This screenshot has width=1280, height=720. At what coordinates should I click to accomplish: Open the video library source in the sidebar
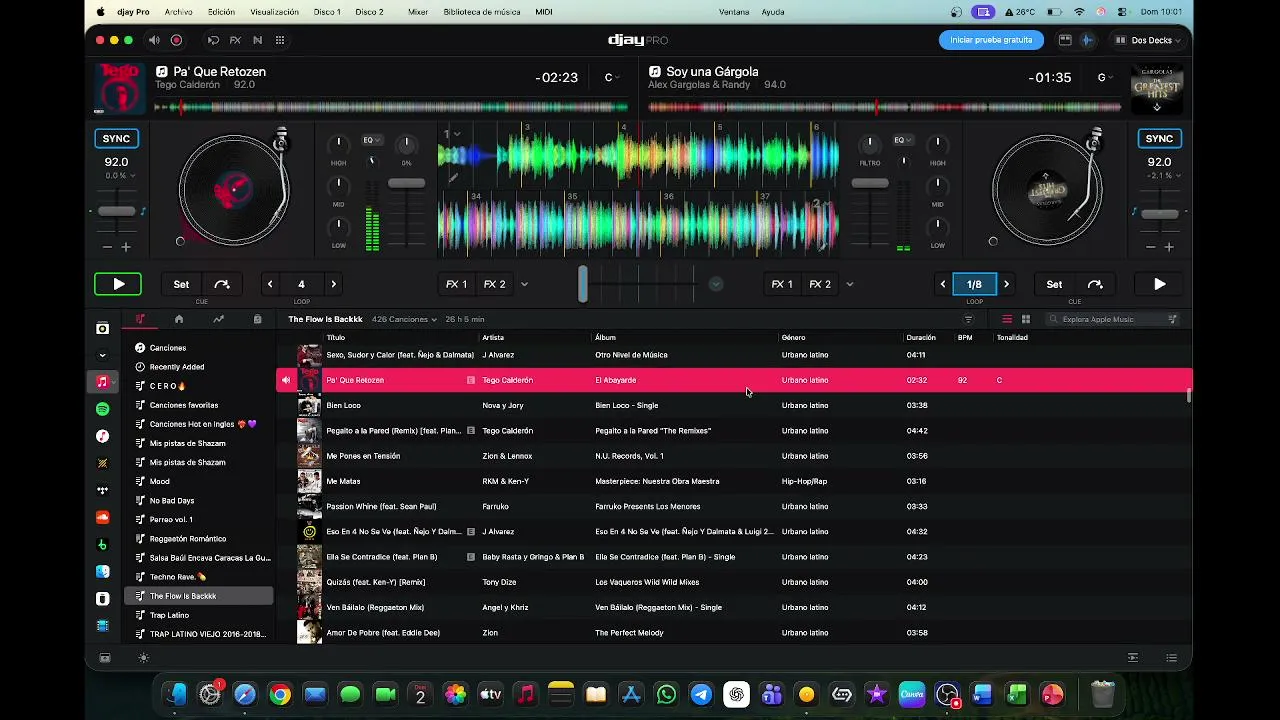[102, 626]
